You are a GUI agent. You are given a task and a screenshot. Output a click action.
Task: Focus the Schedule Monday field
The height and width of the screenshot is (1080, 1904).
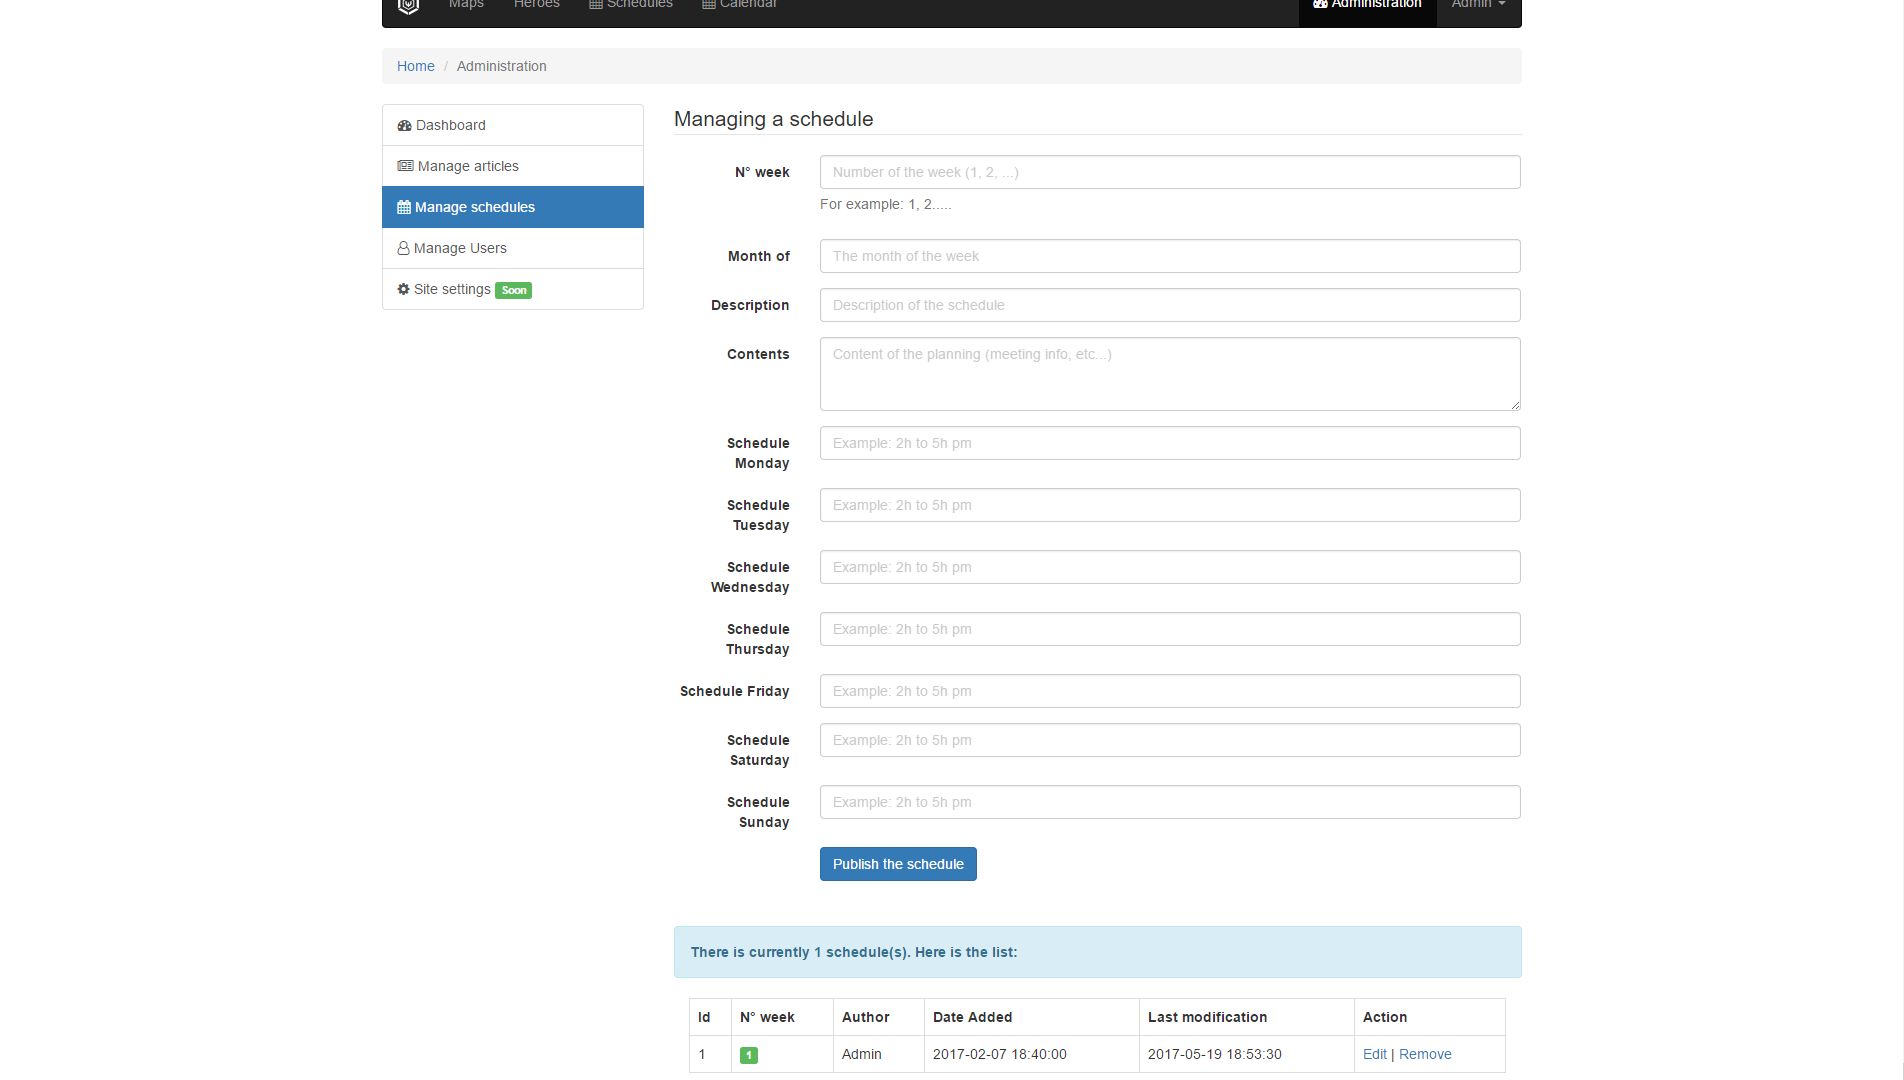click(x=1170, y=443)
